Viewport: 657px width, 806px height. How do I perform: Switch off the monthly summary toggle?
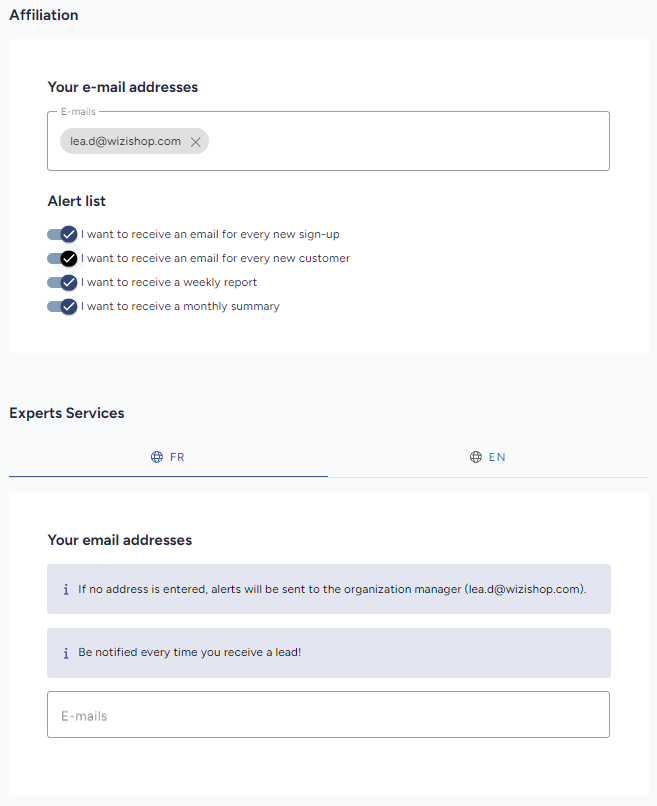62,306
